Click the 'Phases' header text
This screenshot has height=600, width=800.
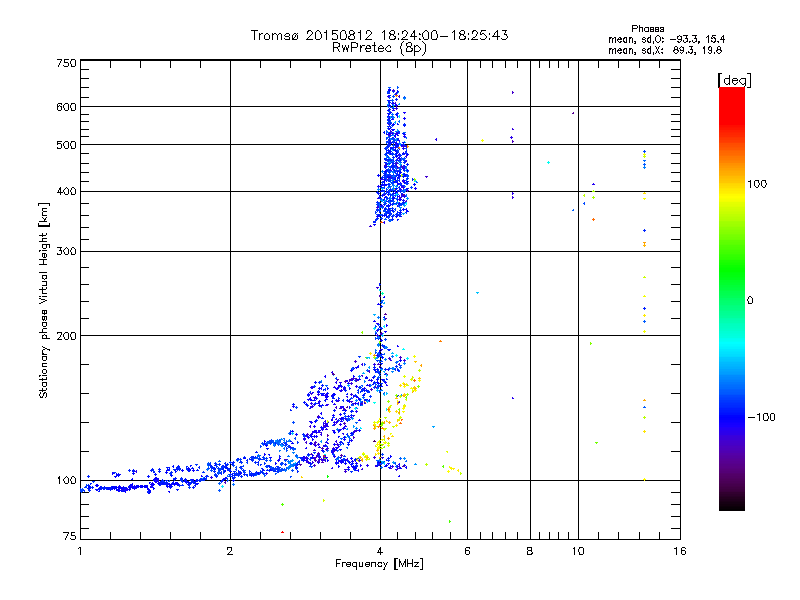(647, 29)
